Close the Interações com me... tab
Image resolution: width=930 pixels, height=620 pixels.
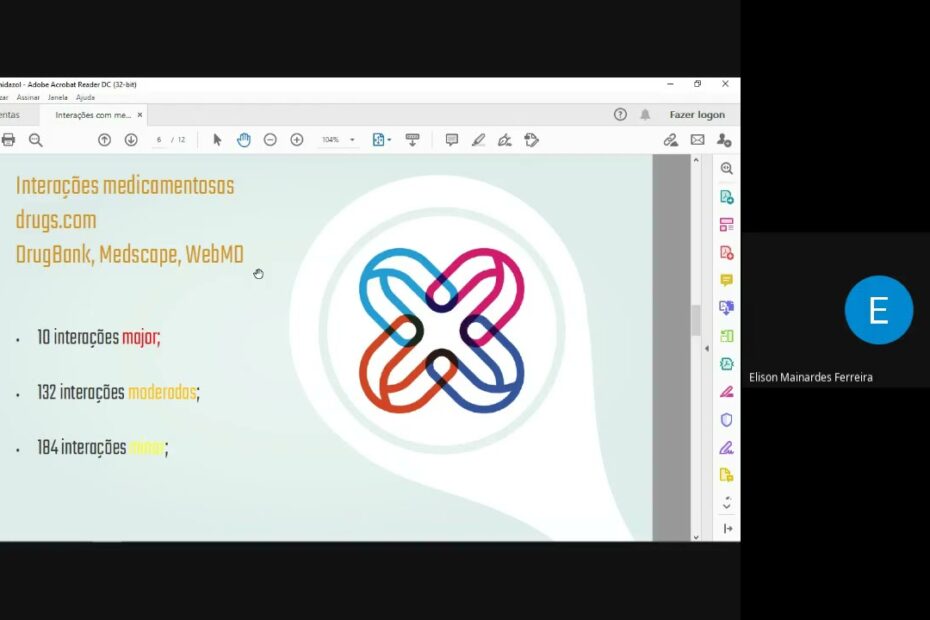140,115
